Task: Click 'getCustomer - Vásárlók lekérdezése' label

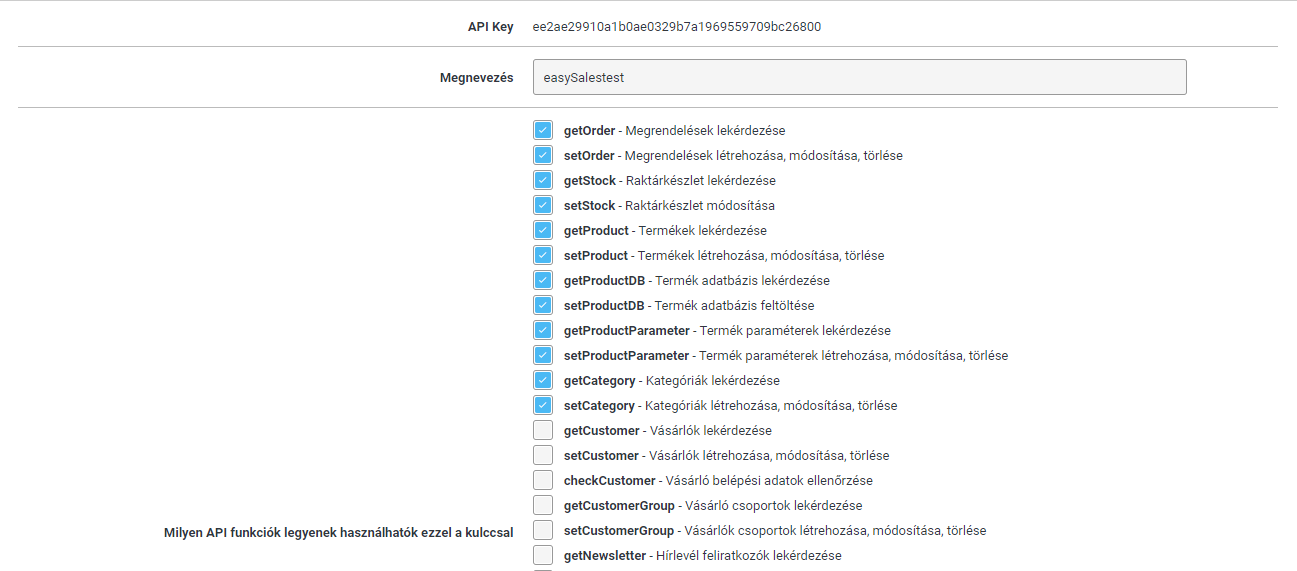Action: 668,431
